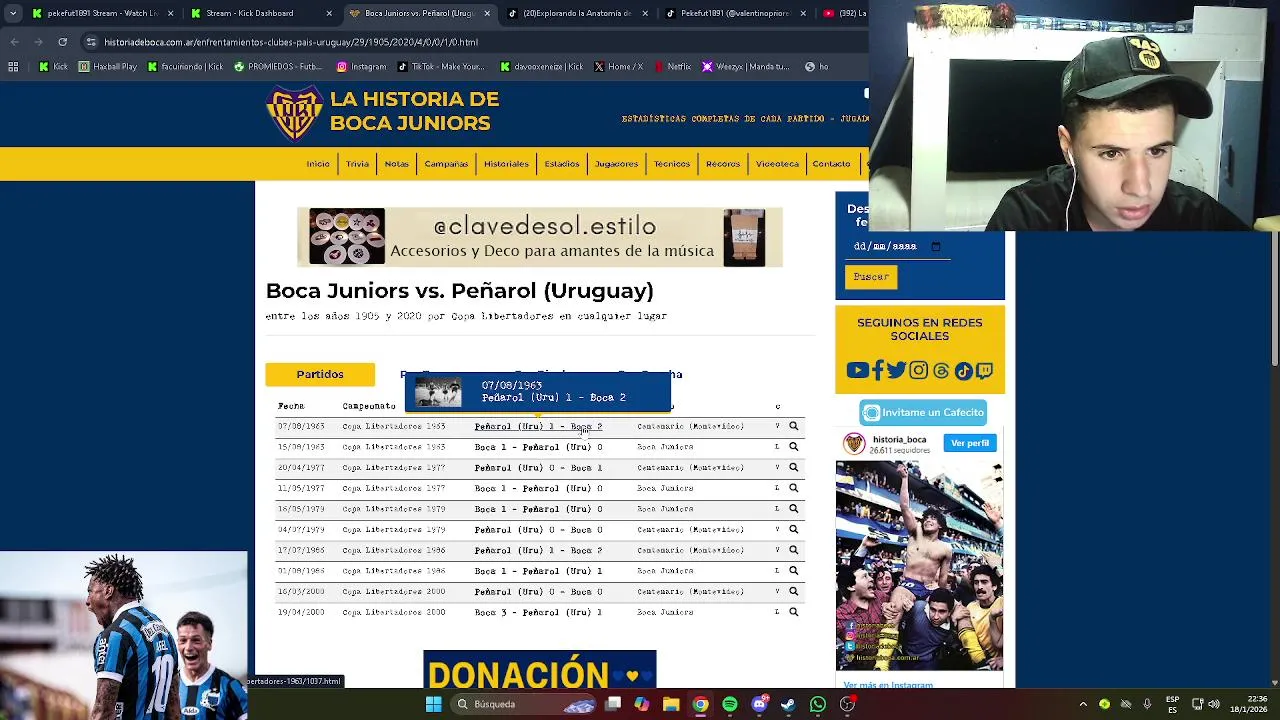Image resolution: width=1280 pixels, height=720 pixels.
Task: Open Maradona Instagram post image
Action: (919, 566)
